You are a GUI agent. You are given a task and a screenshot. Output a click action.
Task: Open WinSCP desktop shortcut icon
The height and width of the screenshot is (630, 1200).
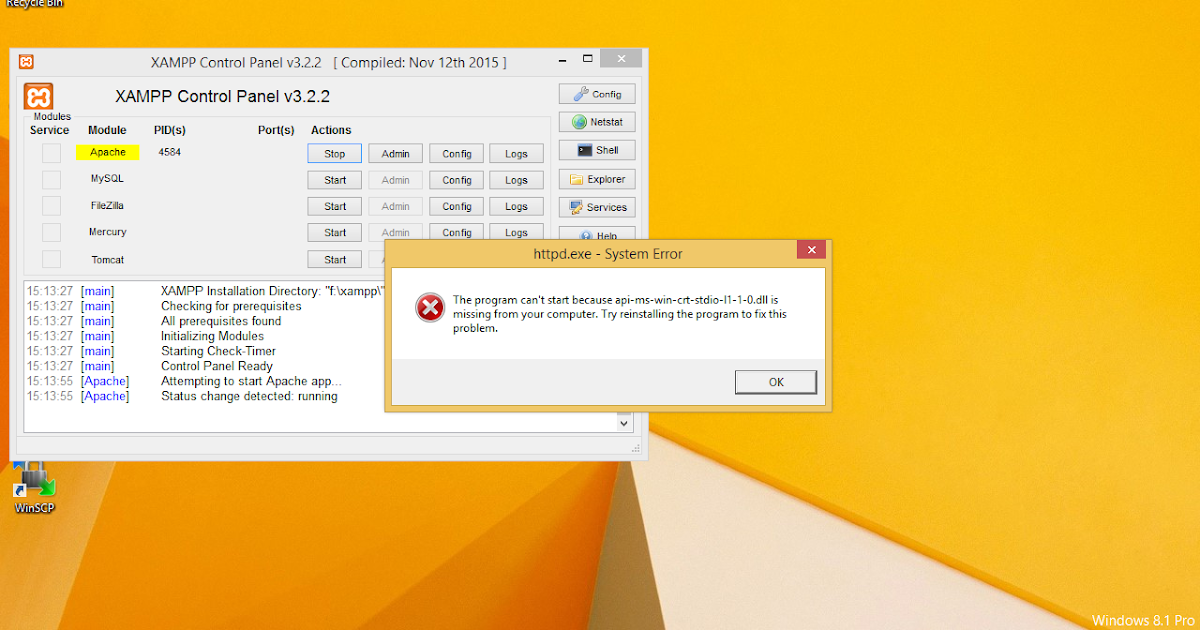pos(35,487)
